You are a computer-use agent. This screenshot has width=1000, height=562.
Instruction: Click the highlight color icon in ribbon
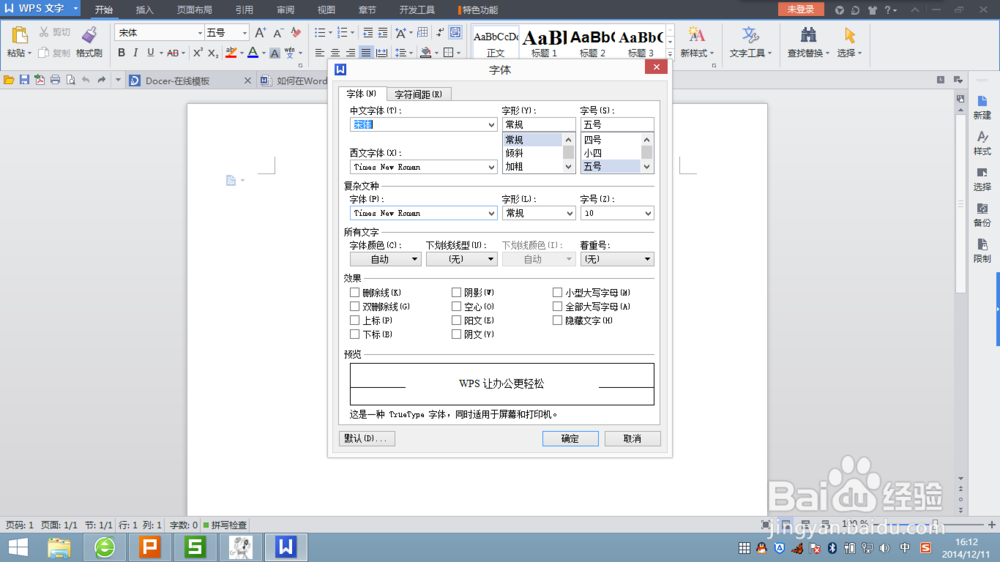[231, 53]
